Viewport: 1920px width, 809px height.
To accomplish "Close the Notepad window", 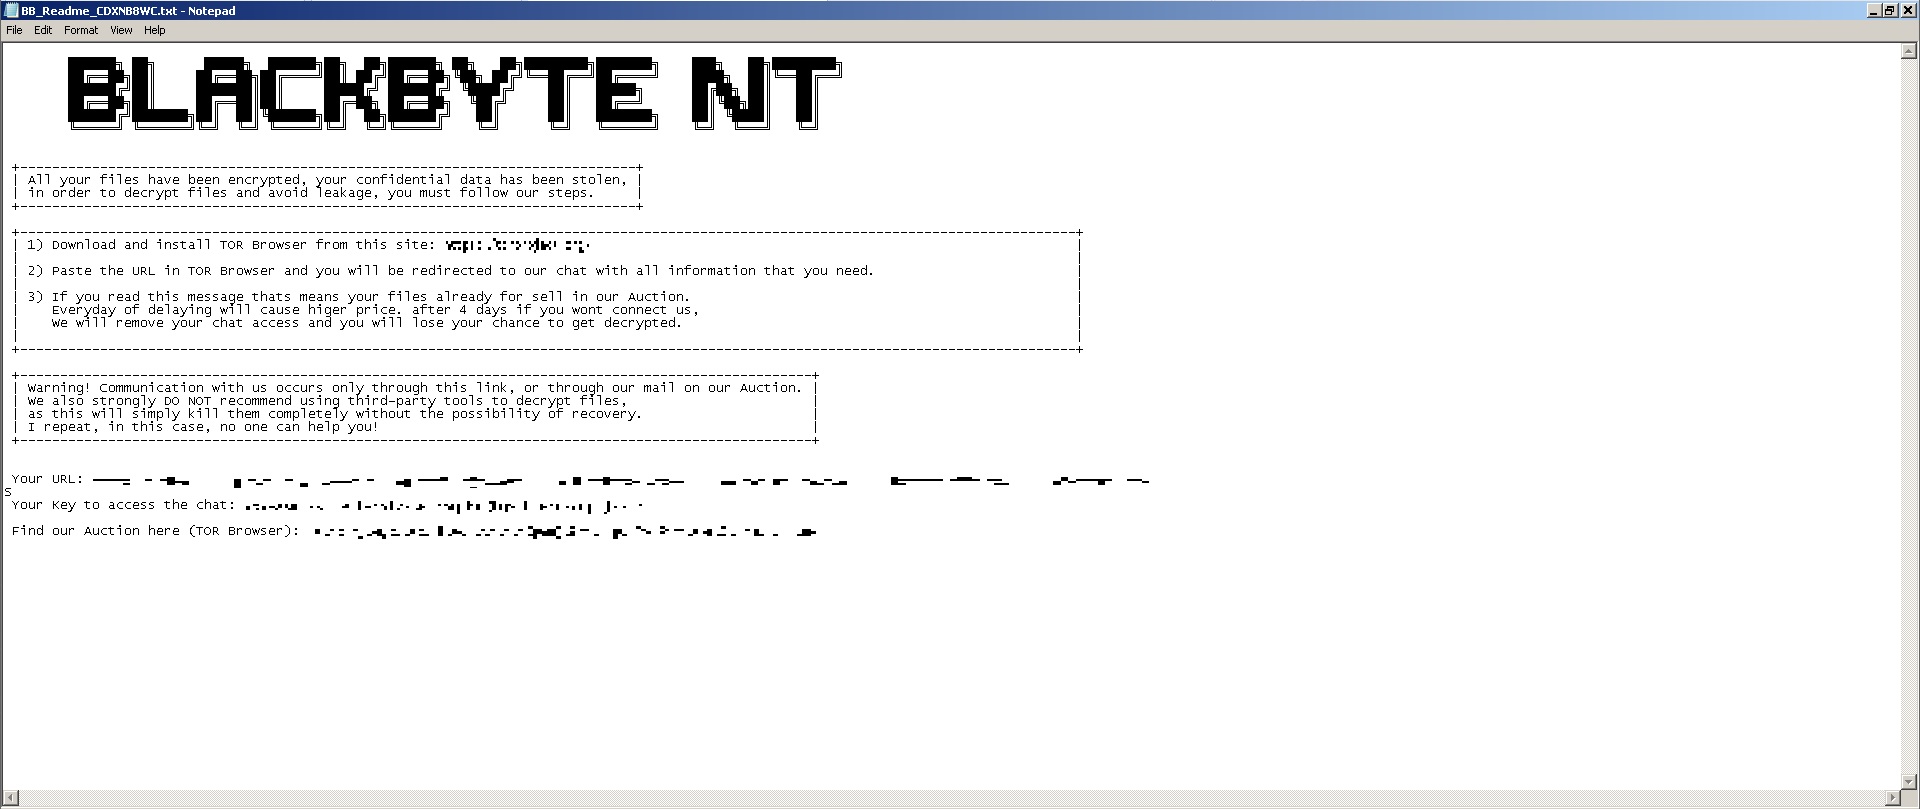I will pyautogui.click(x=1906, y=11).
